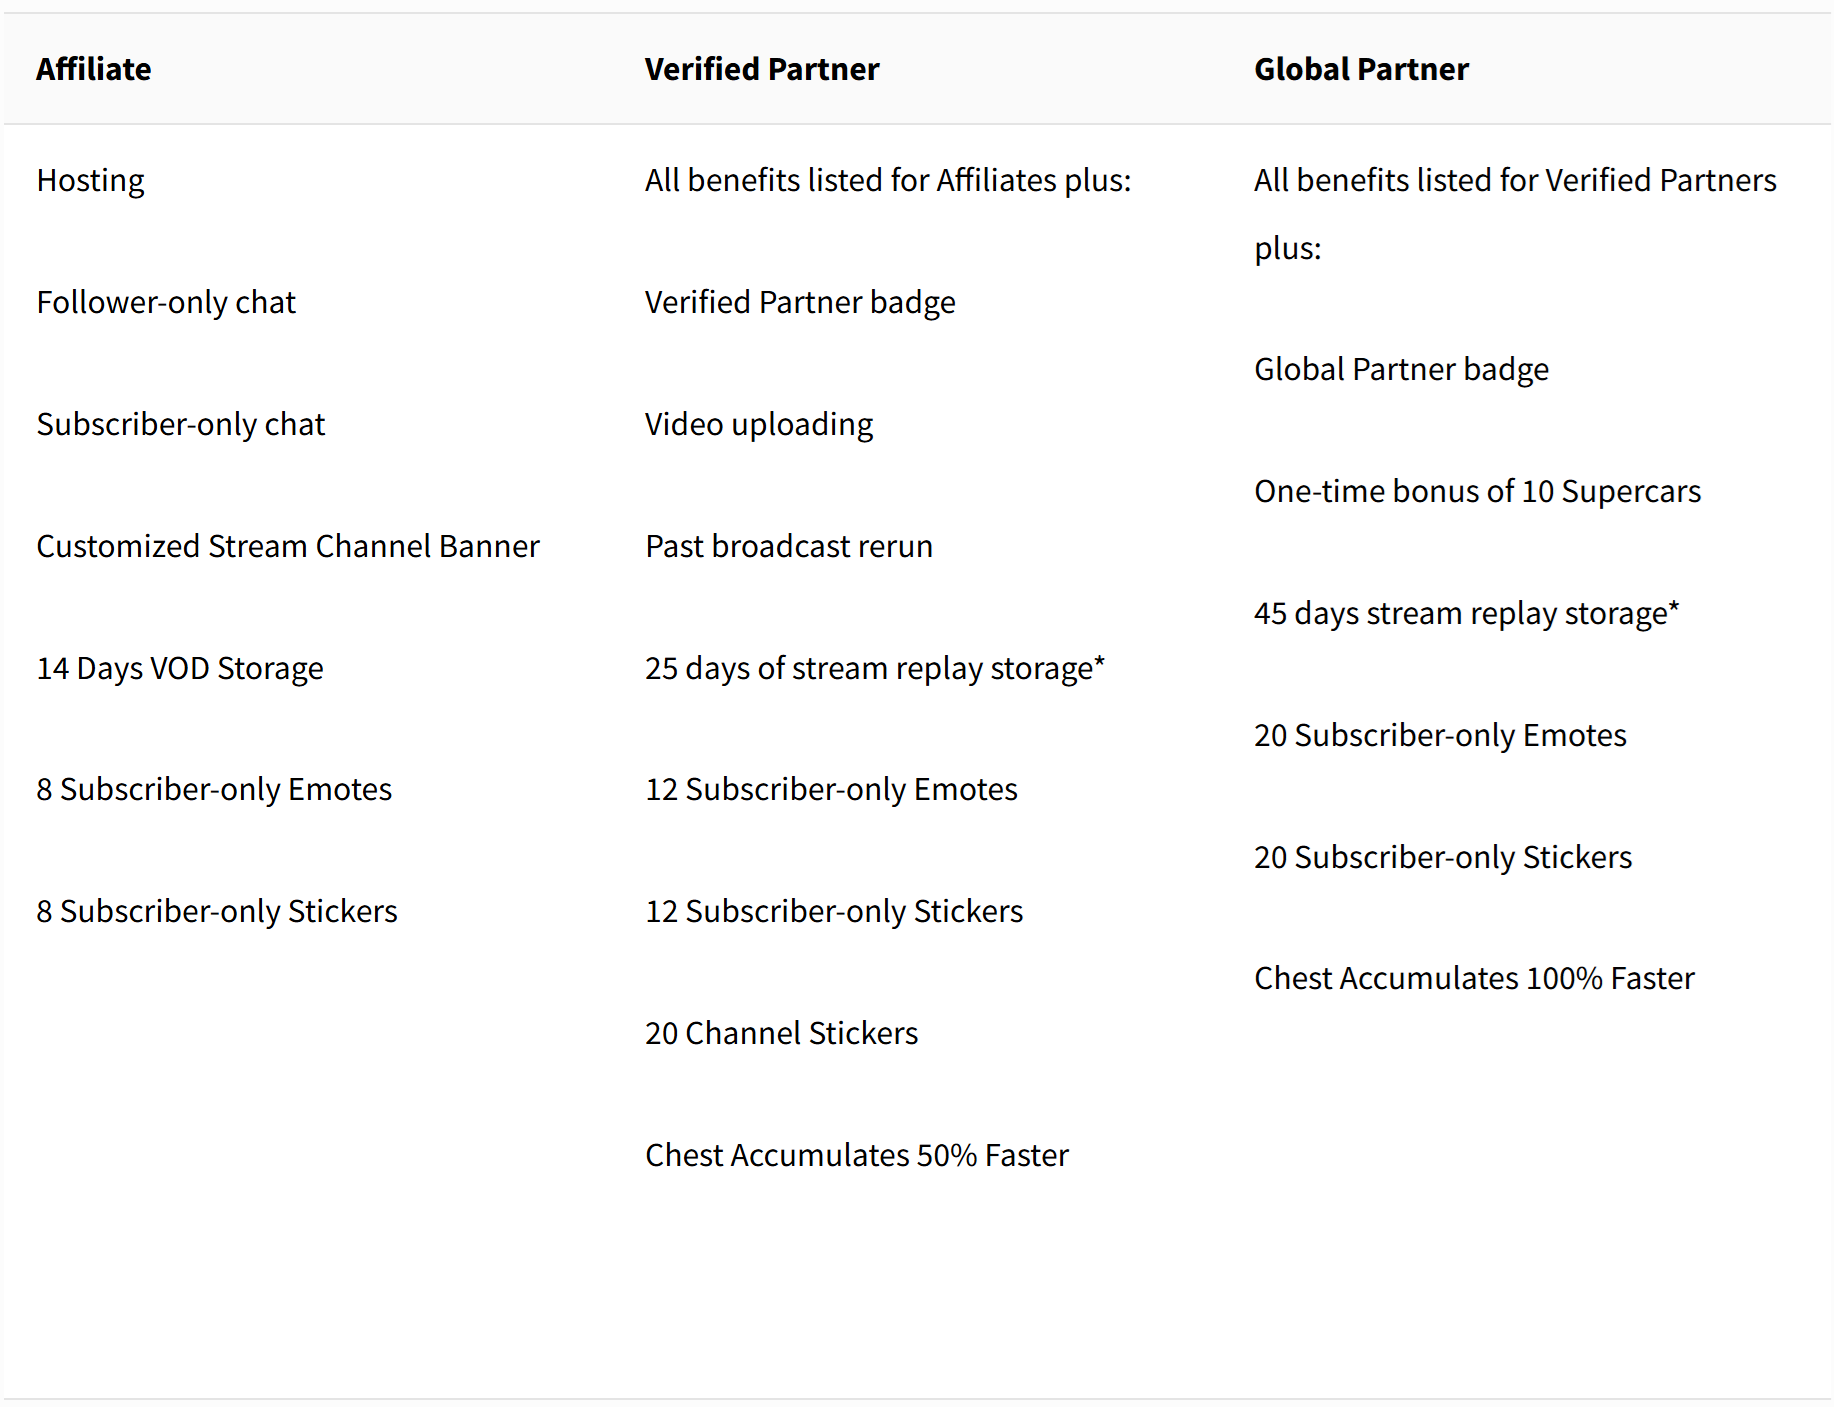This screenshot has height=1407, width=1834.
Task: Click the Past broadcast rerun entry
Action: [788, 546]
